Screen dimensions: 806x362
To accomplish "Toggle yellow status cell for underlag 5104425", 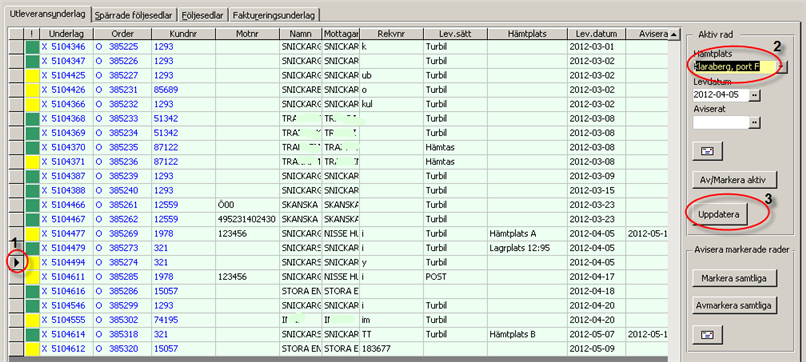I will point(32,76).
